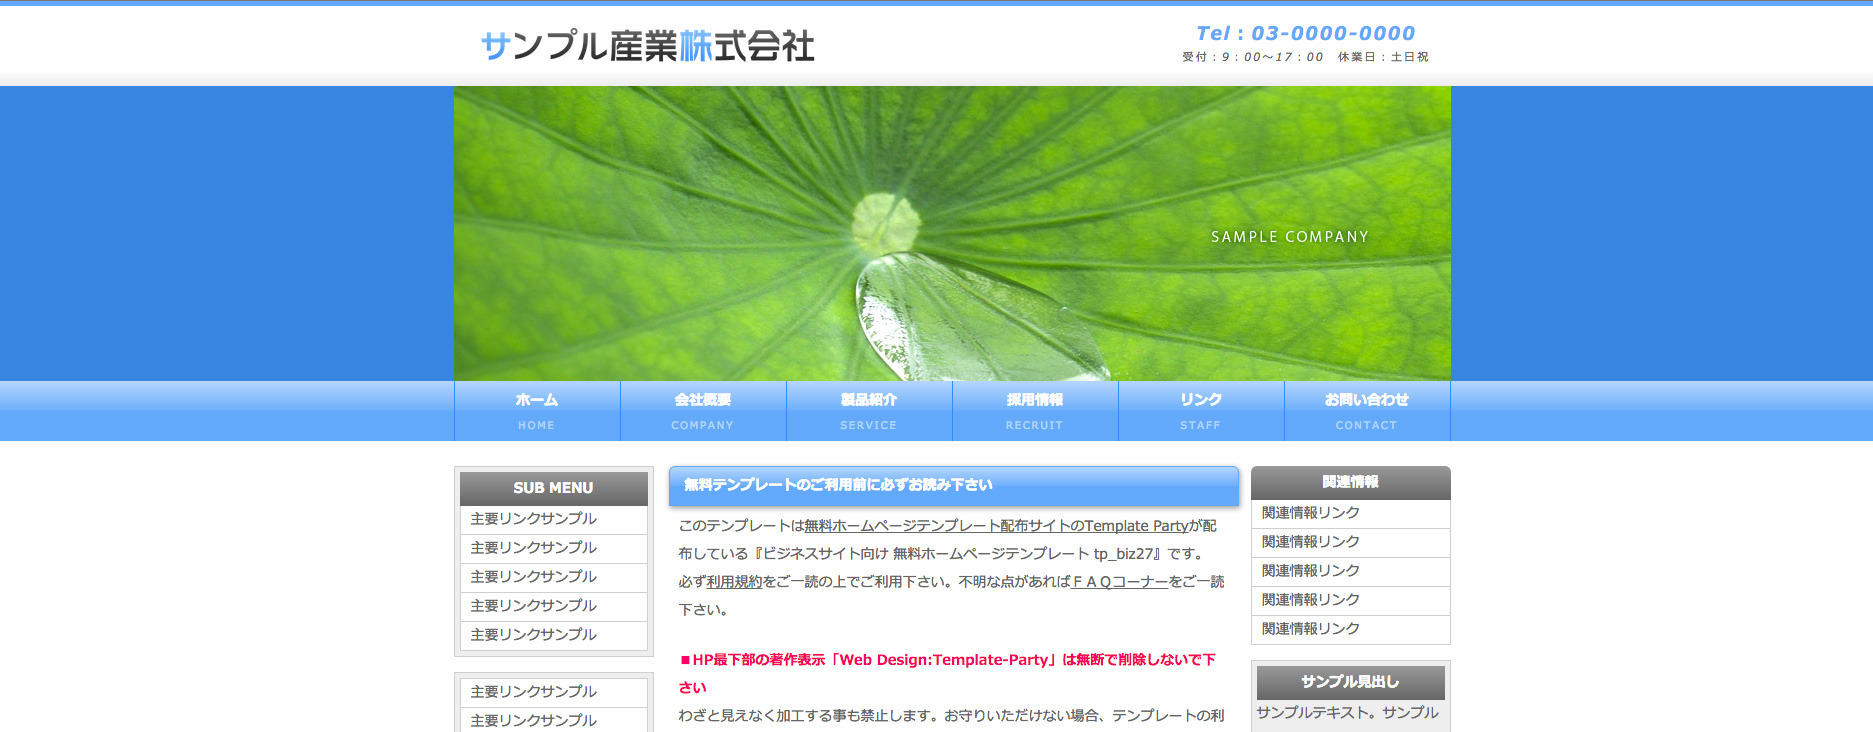Click the FAQコーナー link in the paragraph
The image size is (1873, 732).
(1119, 582)
